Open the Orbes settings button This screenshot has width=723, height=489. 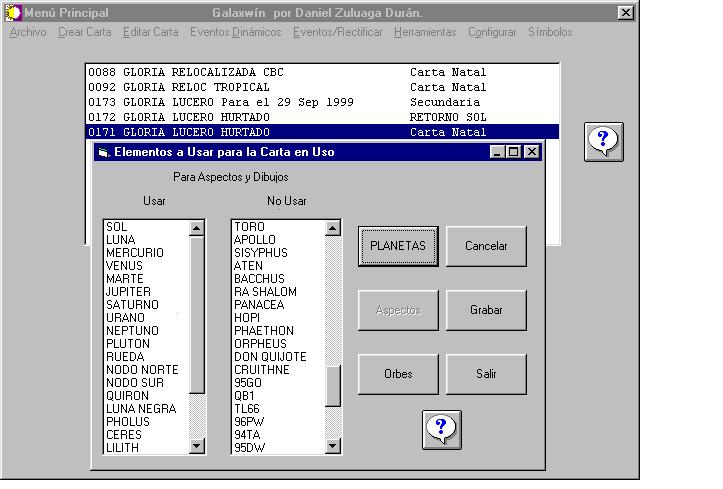(x=398, y=374)
